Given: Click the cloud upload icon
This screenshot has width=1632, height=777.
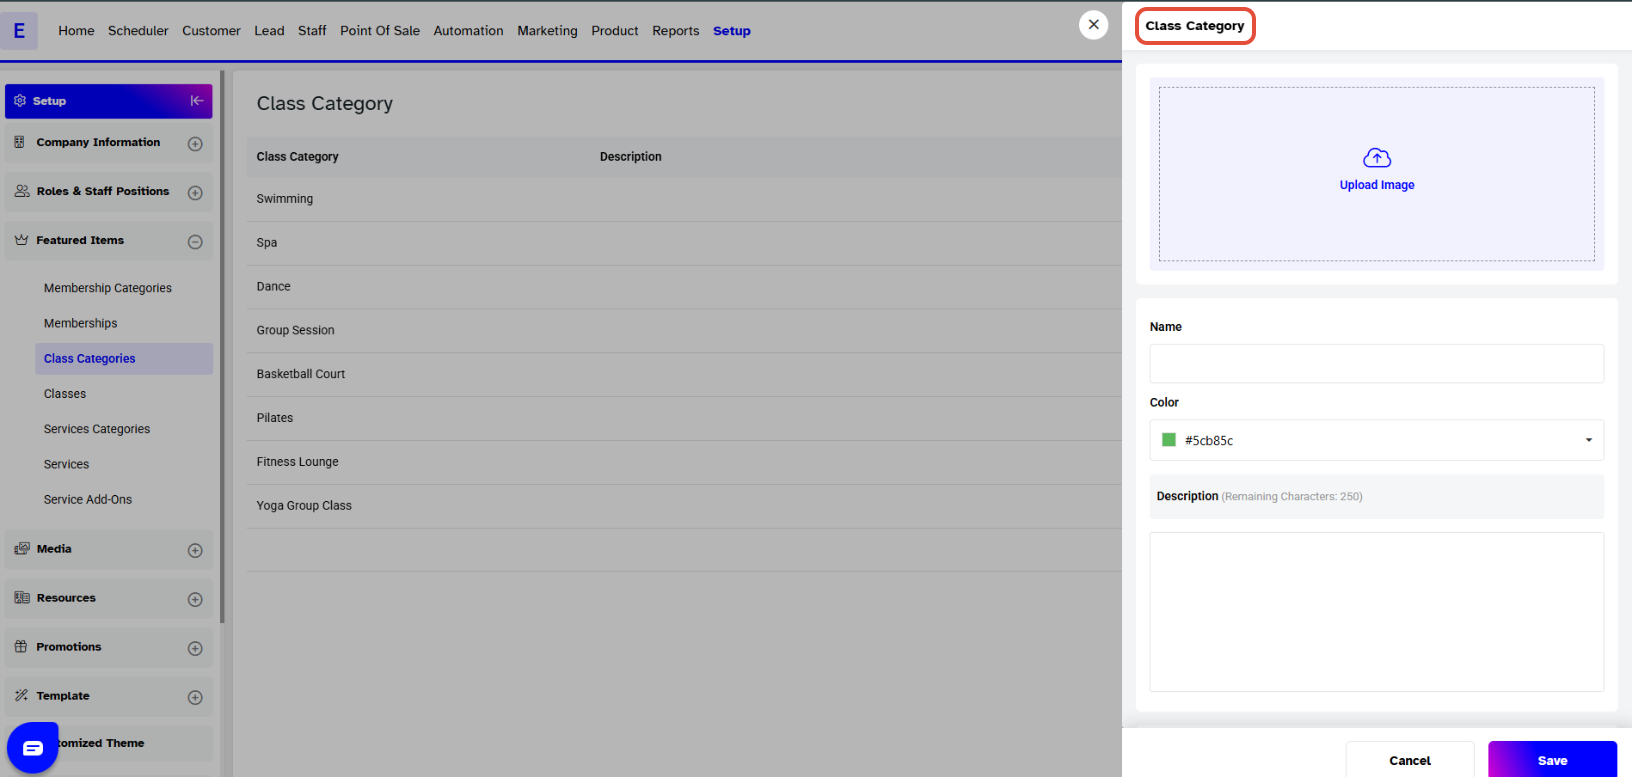Looking at the screenshot, I should pyautogui.click(x=1377, y=158).
